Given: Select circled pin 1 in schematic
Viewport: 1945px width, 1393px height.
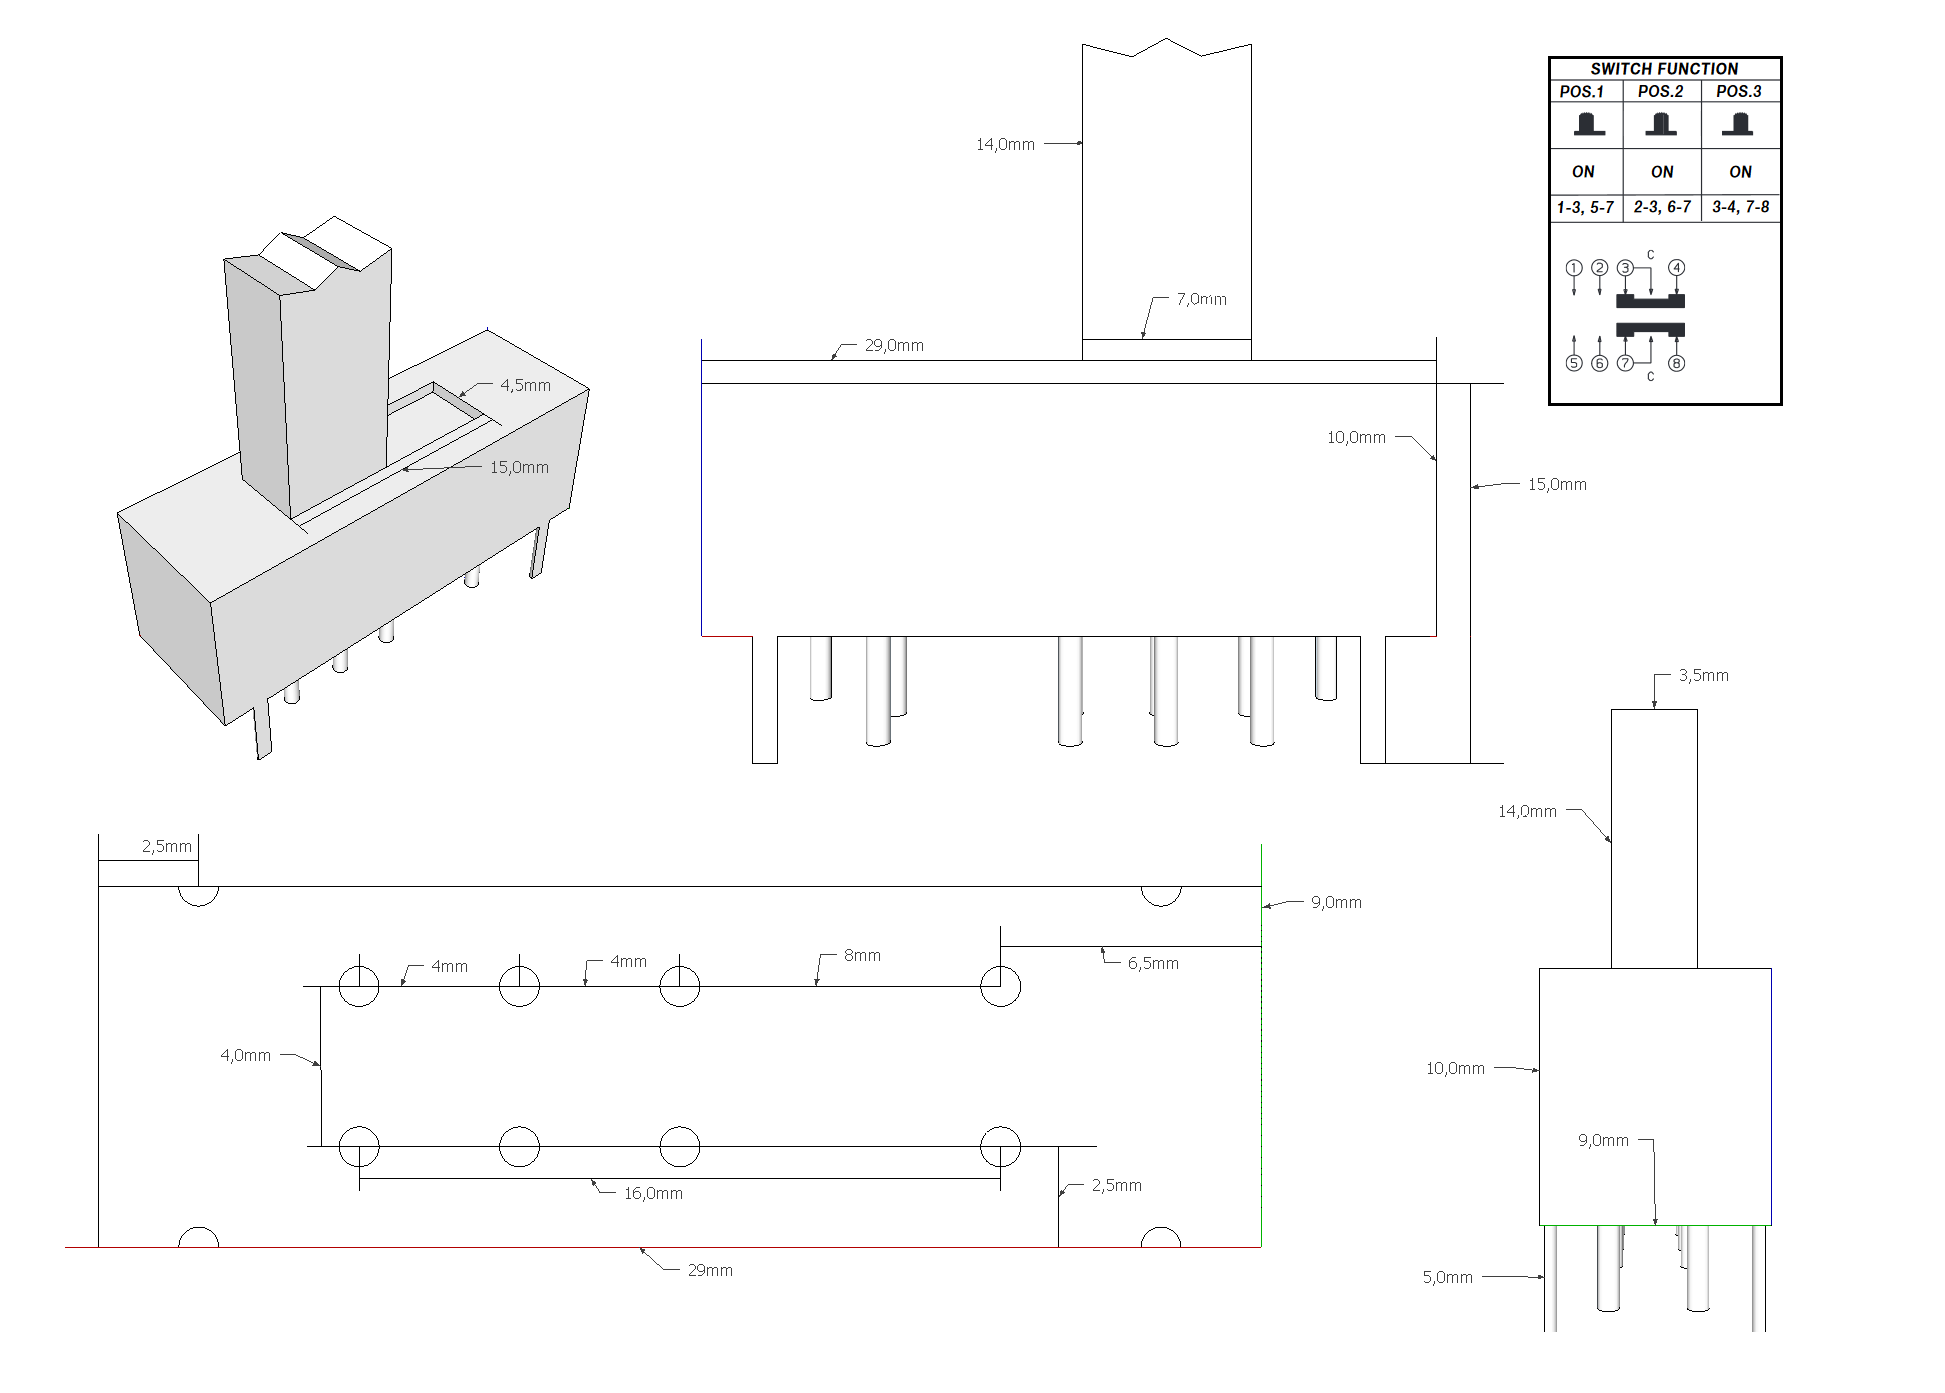Looking at the screenshot, I should pyautogui.click(x=1574, y=268).
